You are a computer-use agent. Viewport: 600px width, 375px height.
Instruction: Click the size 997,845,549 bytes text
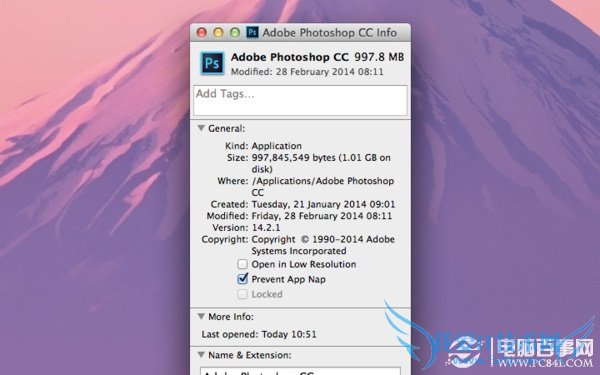(293, 158)
